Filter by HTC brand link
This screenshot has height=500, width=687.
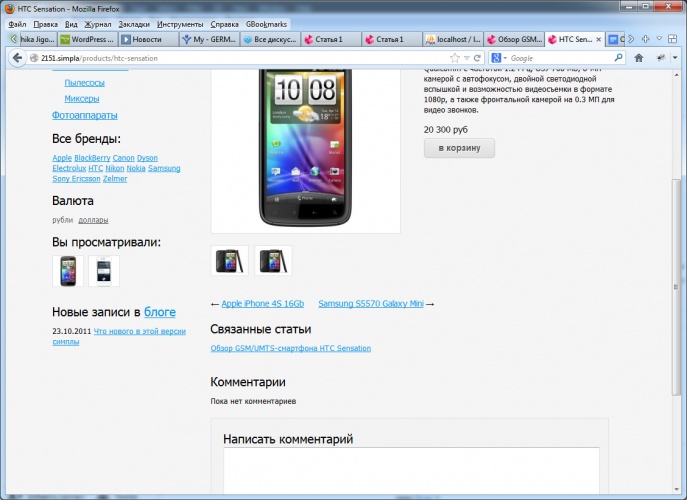(x=96, y=168)
